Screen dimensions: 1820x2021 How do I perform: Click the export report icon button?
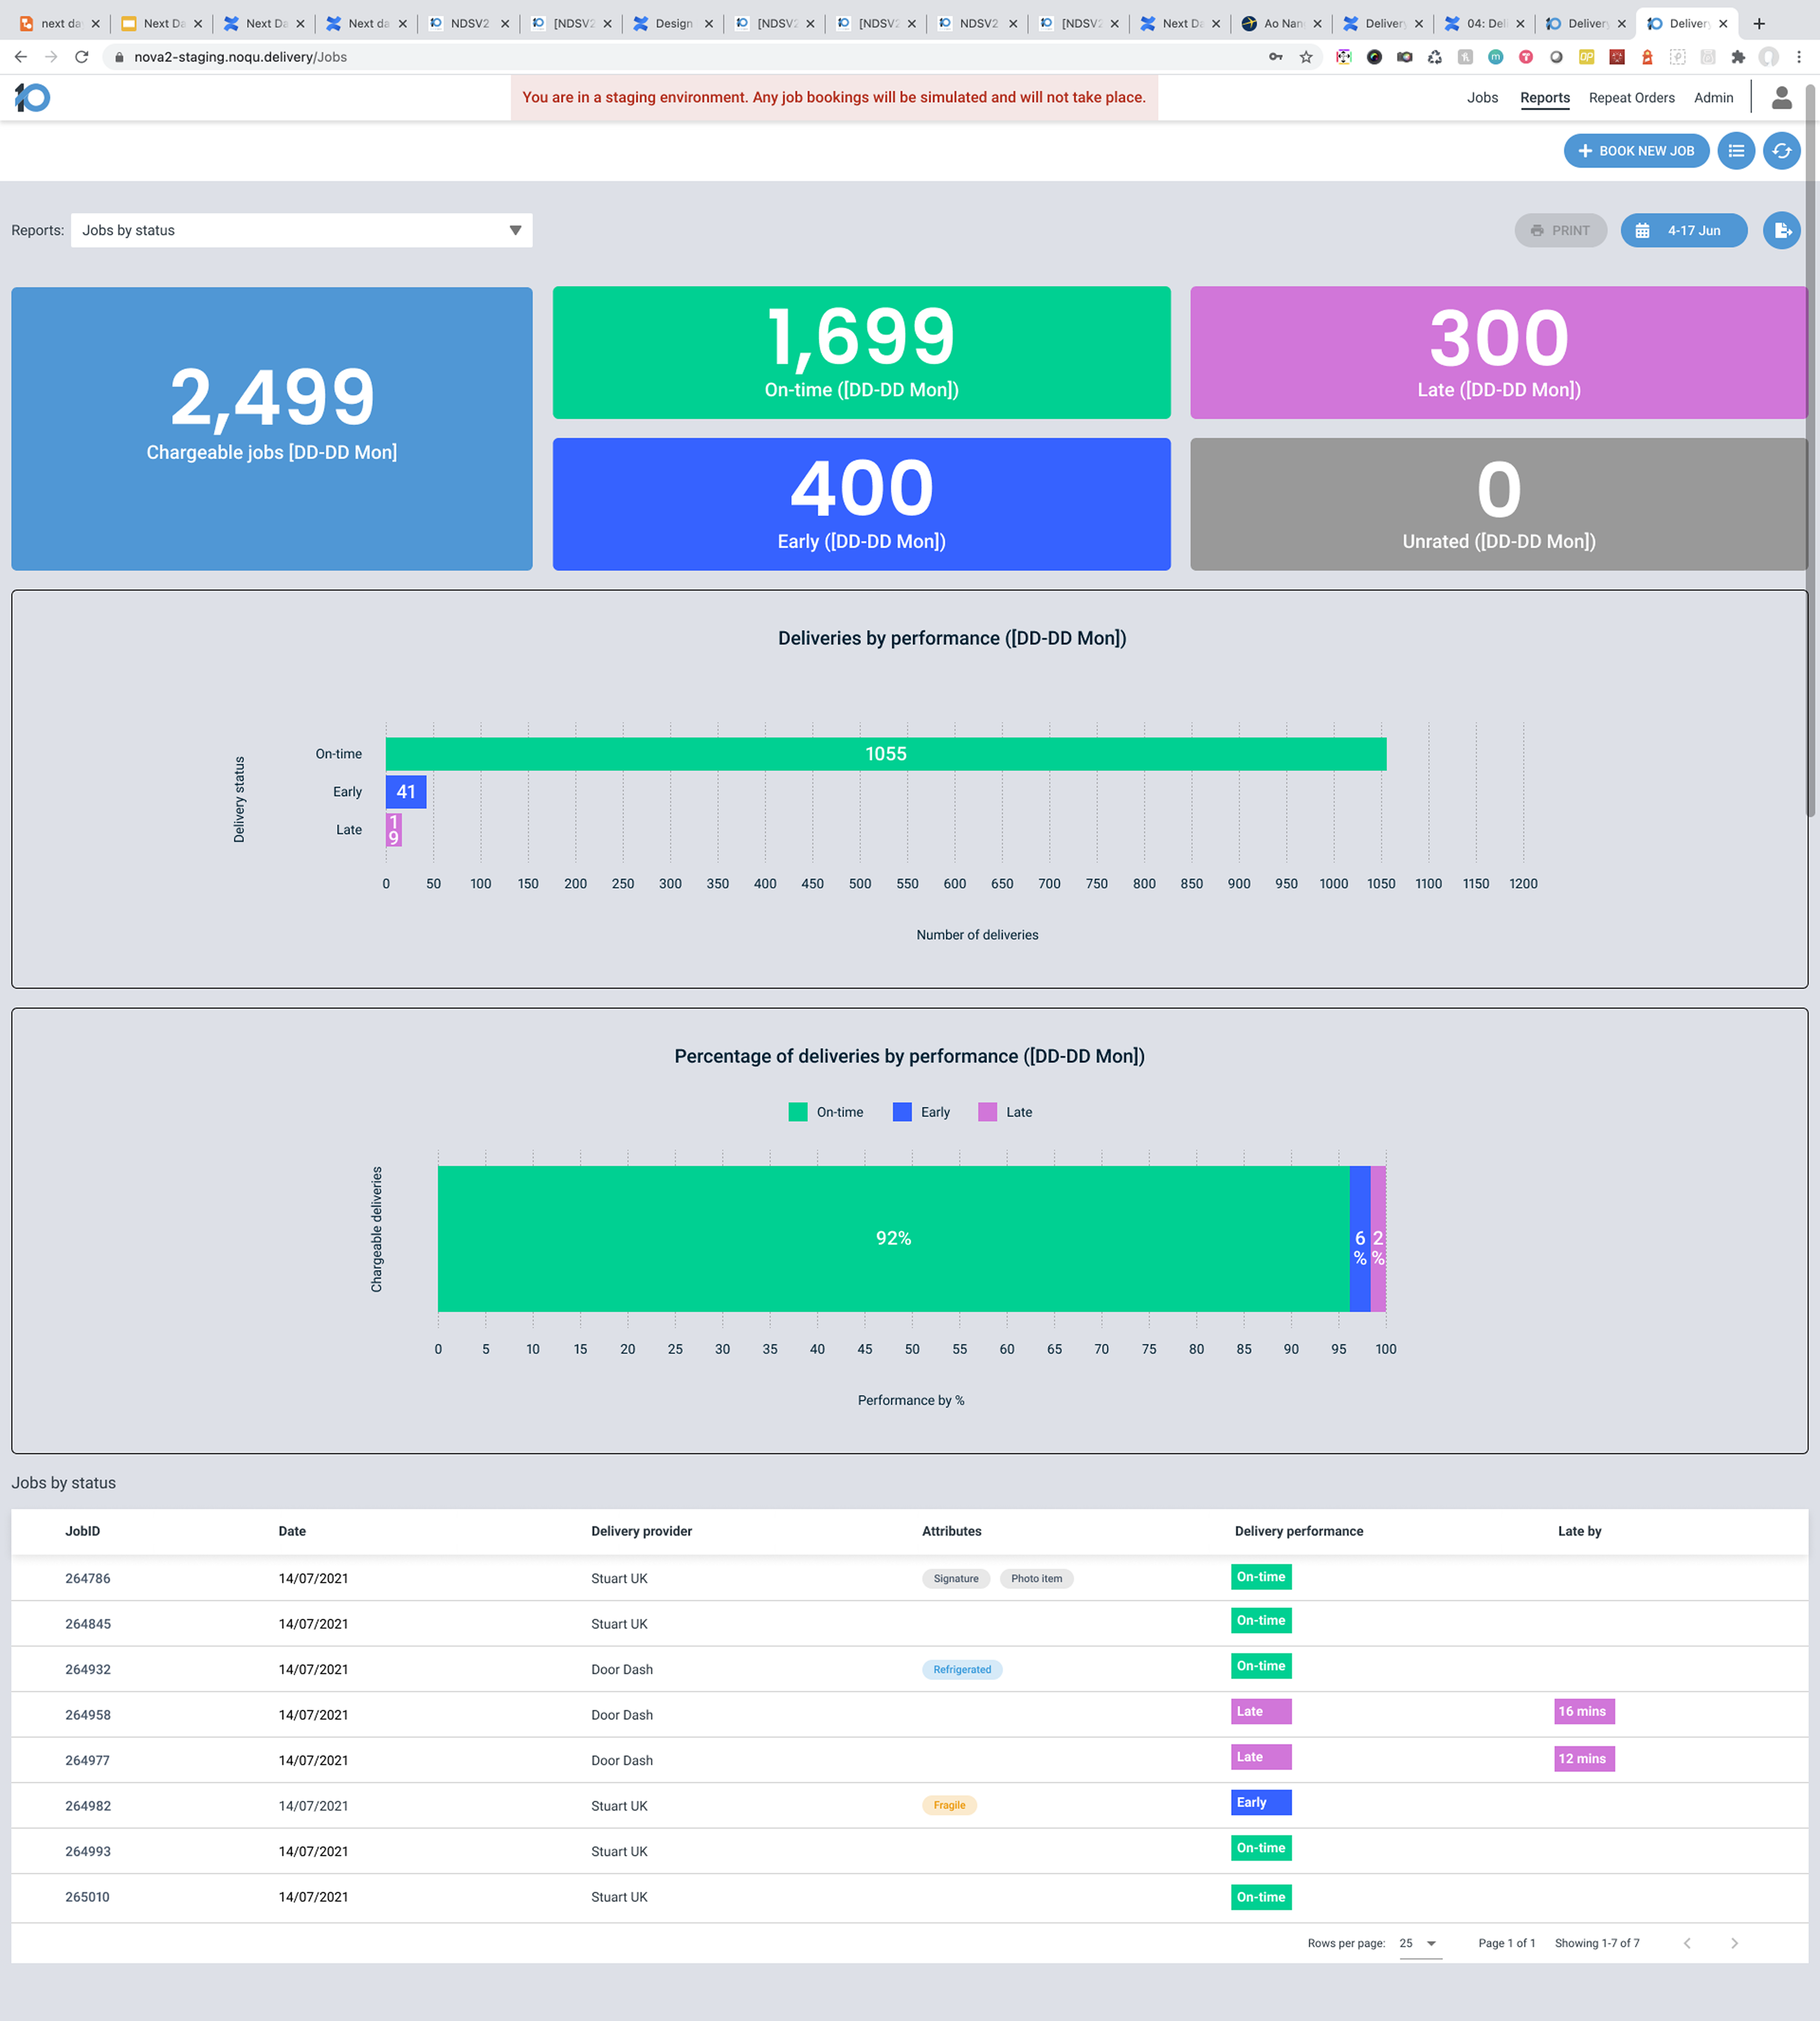(1781, 231)
